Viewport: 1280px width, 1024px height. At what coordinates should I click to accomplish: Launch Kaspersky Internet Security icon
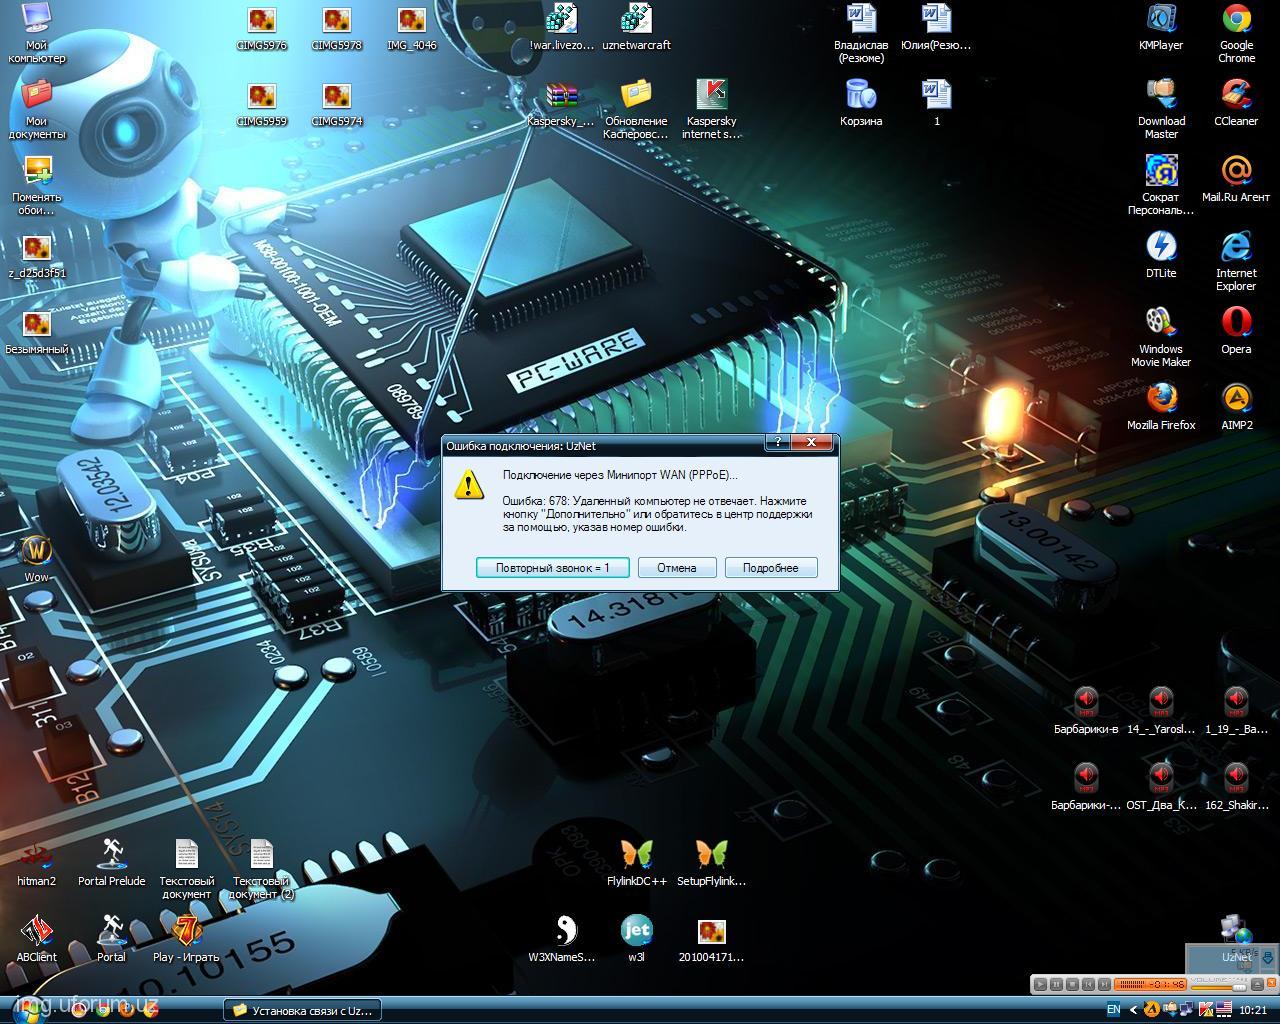(x=711, y=110)
